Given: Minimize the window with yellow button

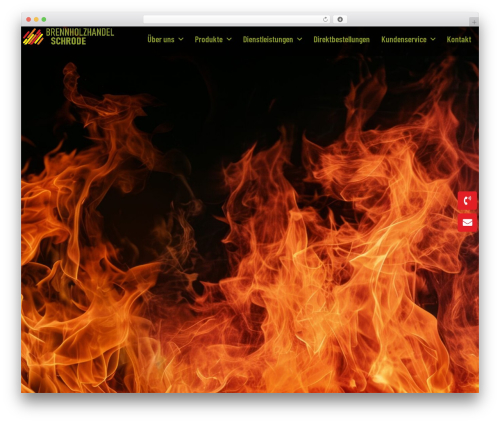Looking at the screenshot, I should tap(36, 20).
